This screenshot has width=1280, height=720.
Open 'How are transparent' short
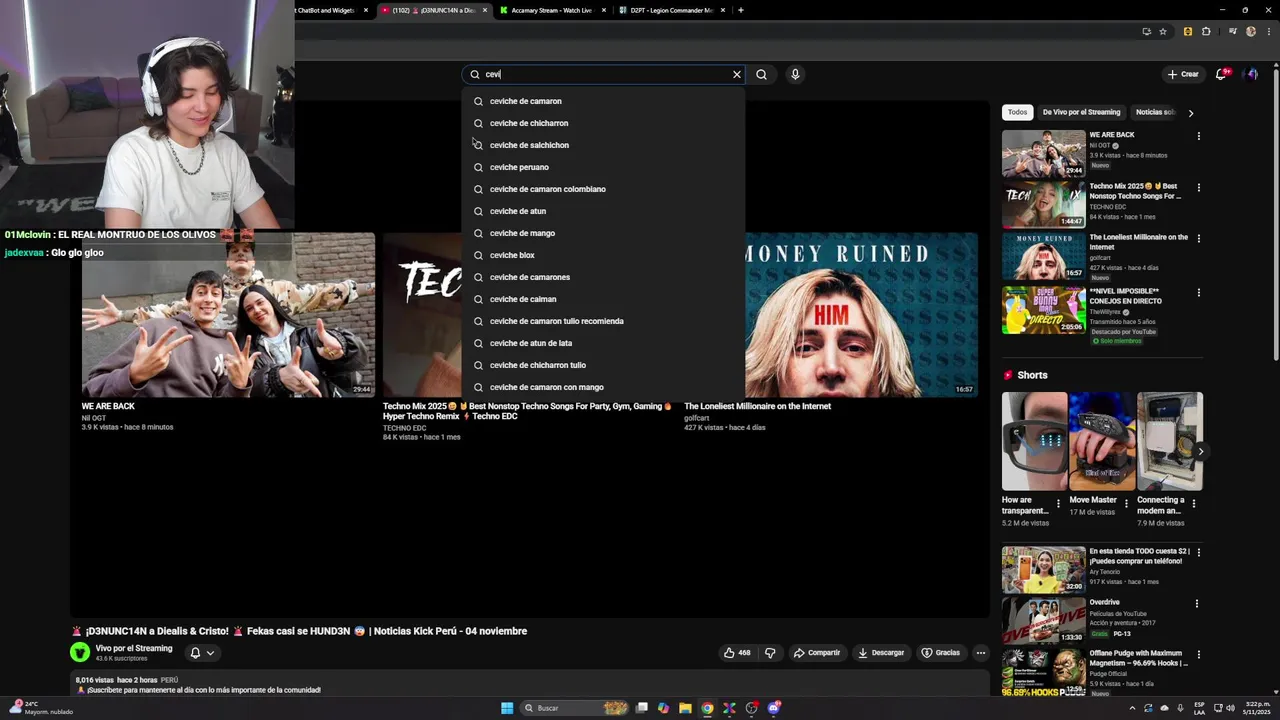tap(1034, 441)
